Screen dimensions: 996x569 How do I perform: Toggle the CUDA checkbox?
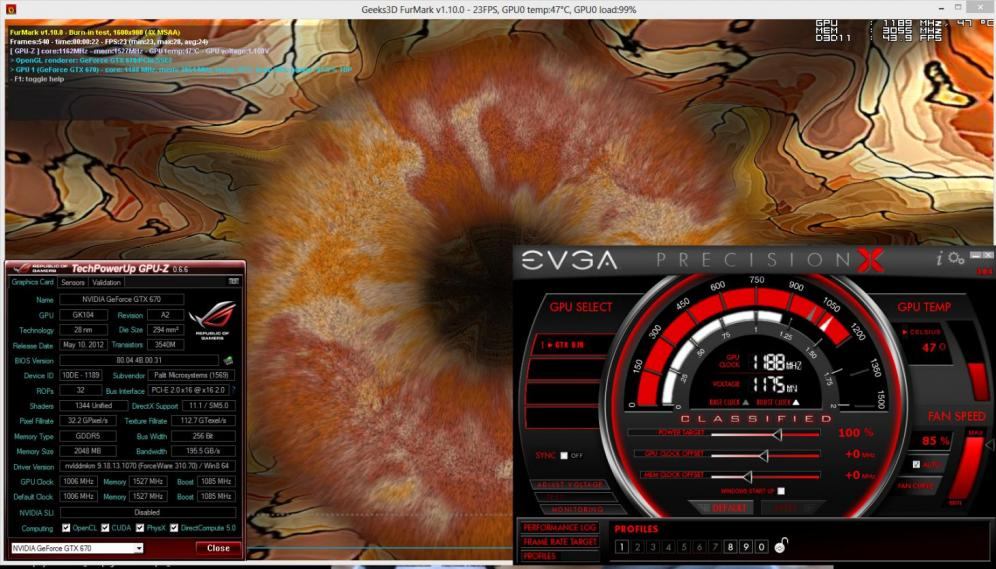coord(105,528)
